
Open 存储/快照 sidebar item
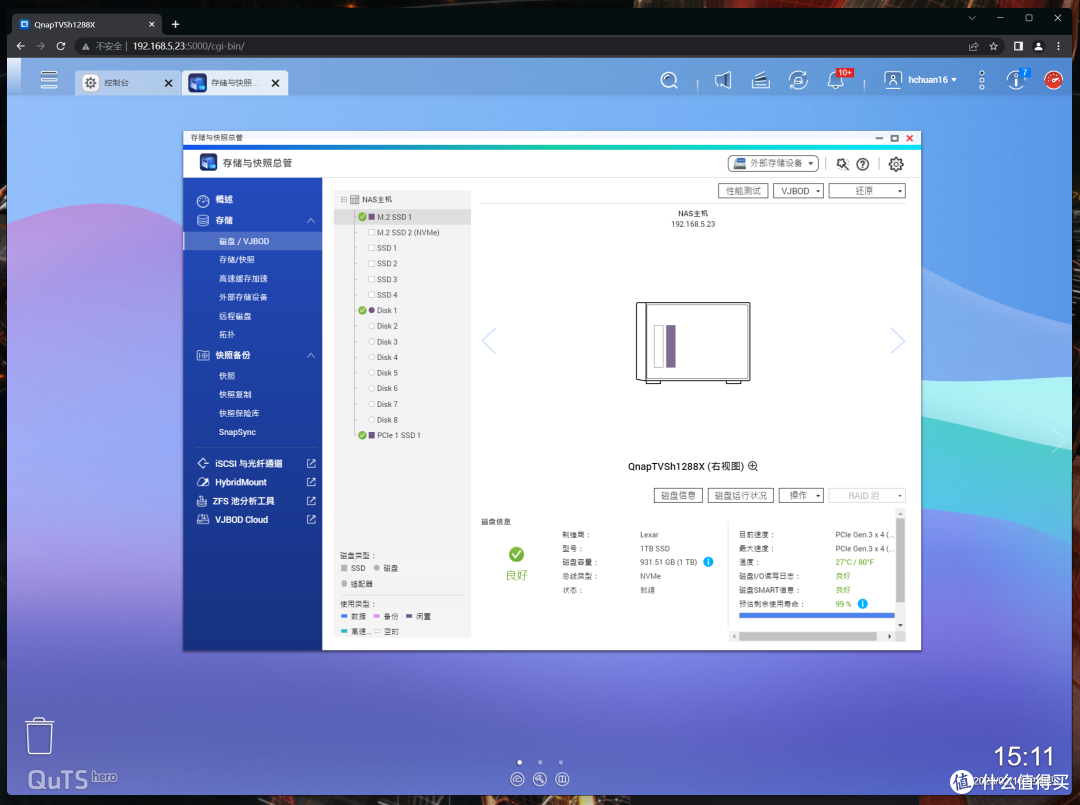(236, 260)
